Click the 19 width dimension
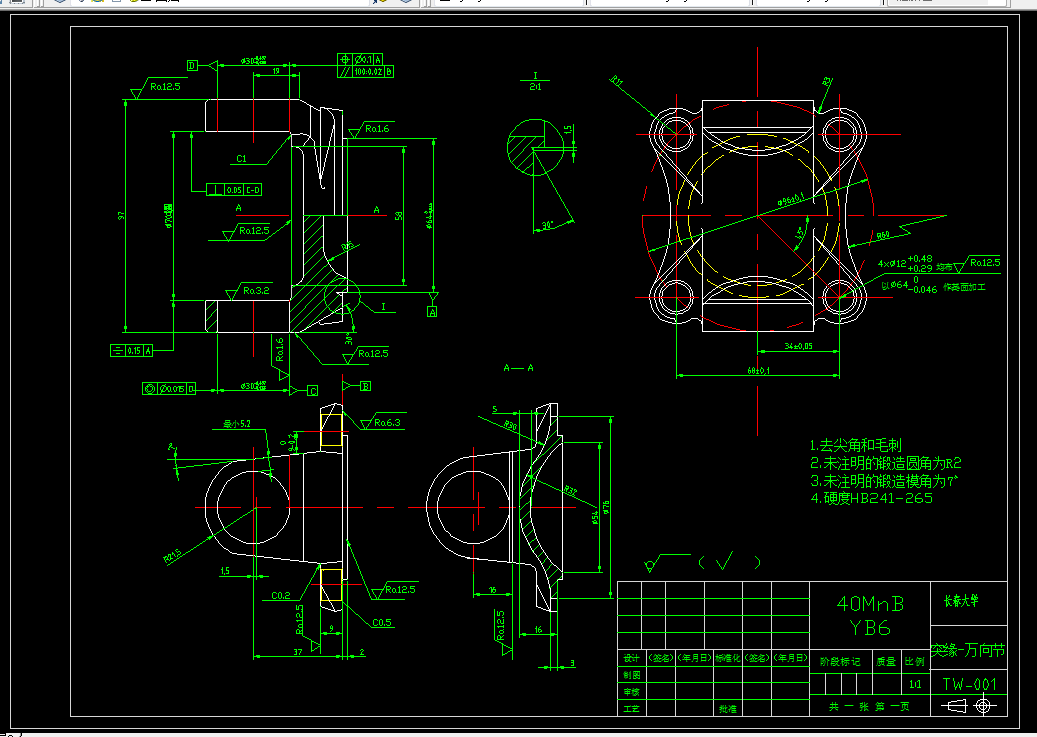Image resolution: width=1037 pixels, height=737 pixels. [x=276, y=71]
